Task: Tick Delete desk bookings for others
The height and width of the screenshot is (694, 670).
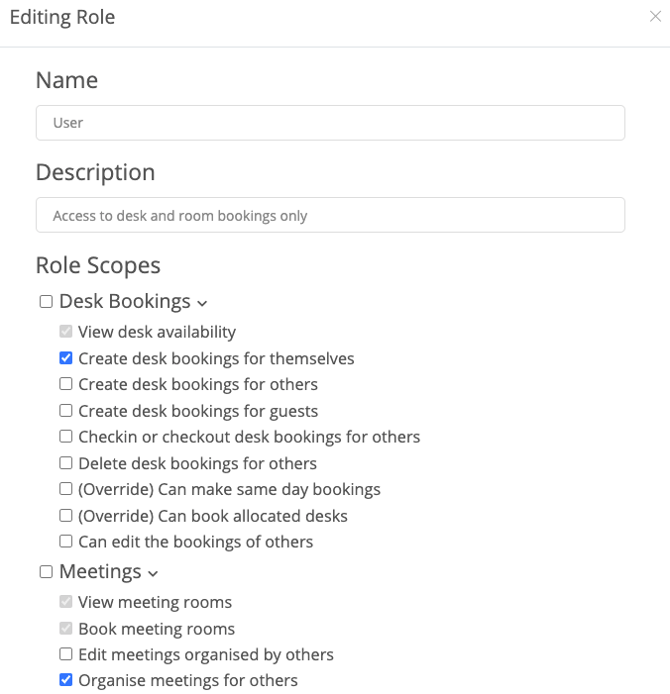Action: point(66,463)
